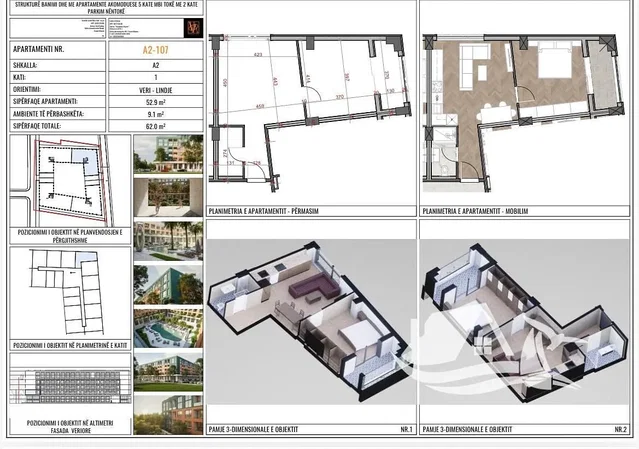Select the apartment number 'A2-107'
The height and width of the screenshot is (449, 639).
[x=156, y=50]
